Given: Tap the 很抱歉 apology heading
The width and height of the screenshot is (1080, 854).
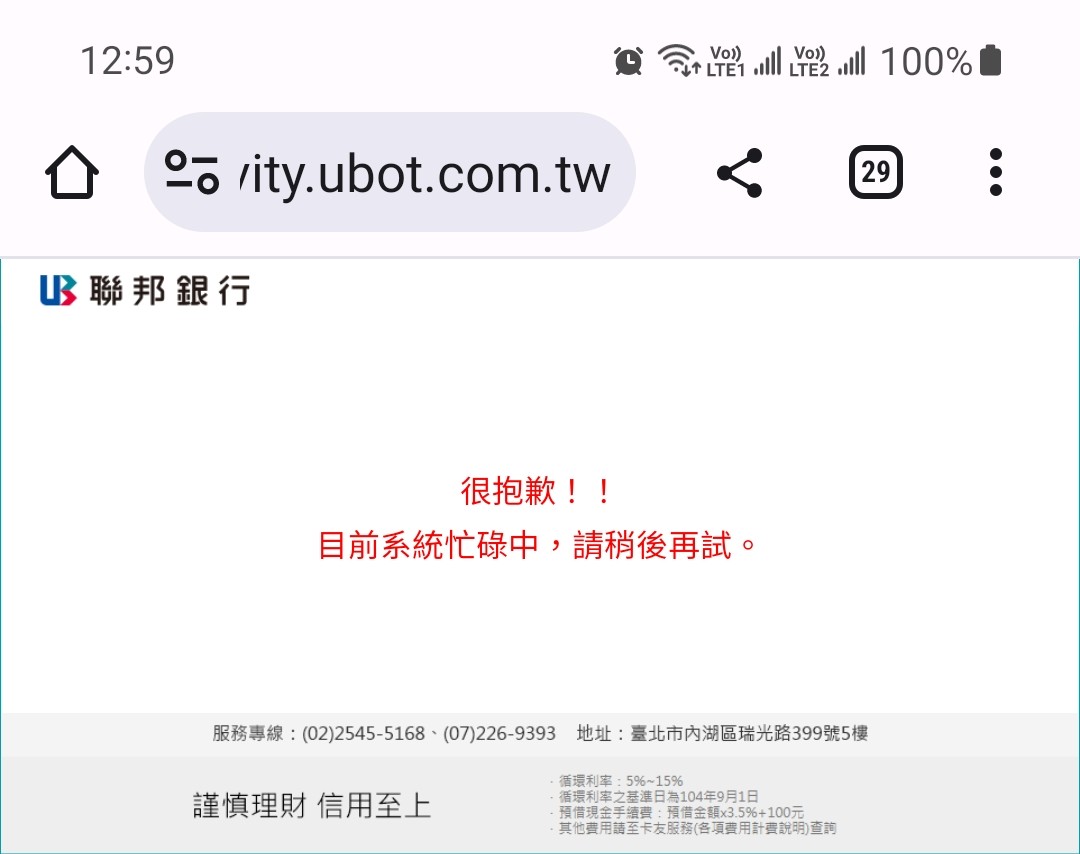Looking at the screenshot, I should pyautogui.click(x=536, y=491).
